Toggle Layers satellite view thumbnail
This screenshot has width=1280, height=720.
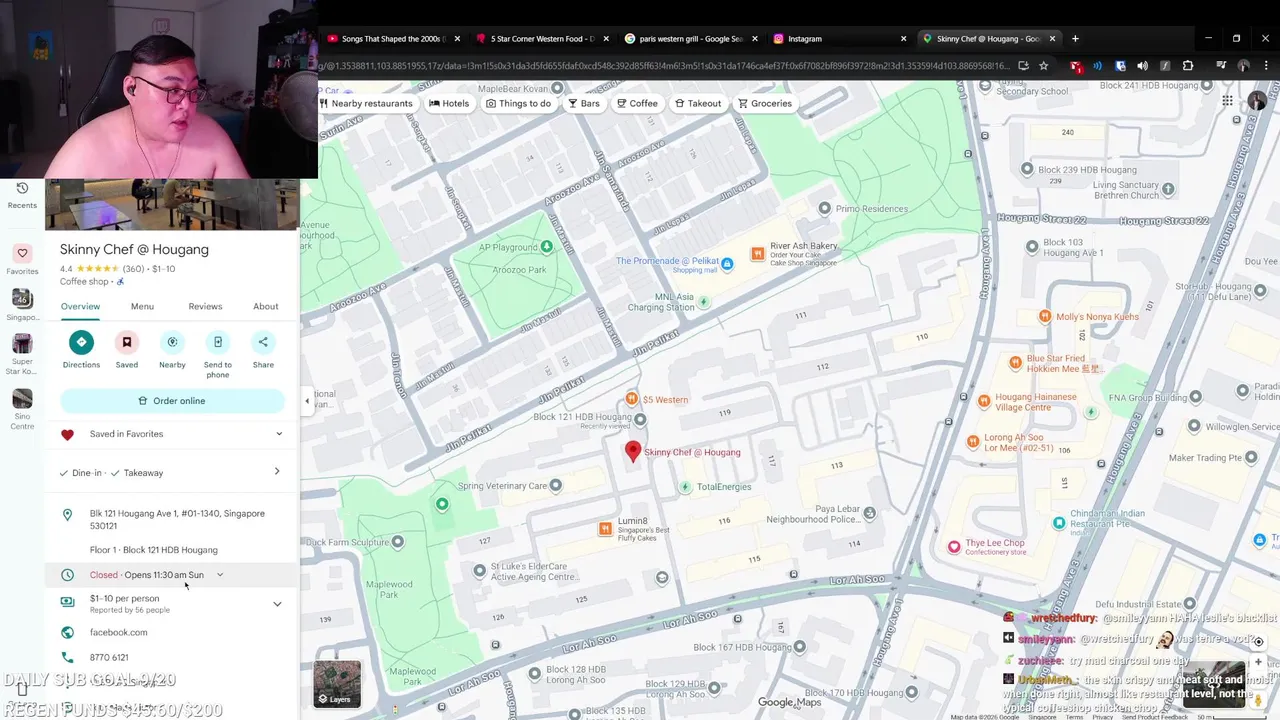click(337, 684)
